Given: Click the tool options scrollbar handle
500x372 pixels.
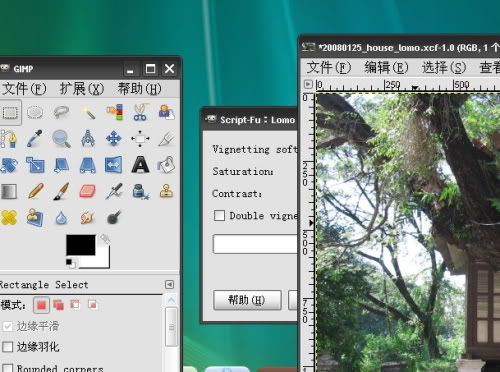Looking at the screenshot, I should coord(171,327).
